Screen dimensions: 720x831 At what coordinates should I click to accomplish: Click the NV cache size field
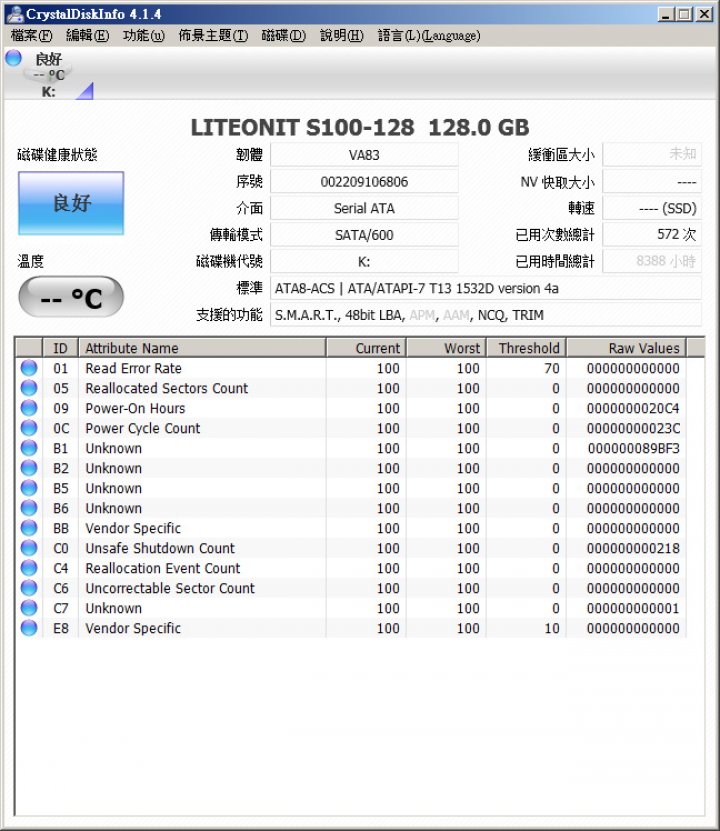652,181
